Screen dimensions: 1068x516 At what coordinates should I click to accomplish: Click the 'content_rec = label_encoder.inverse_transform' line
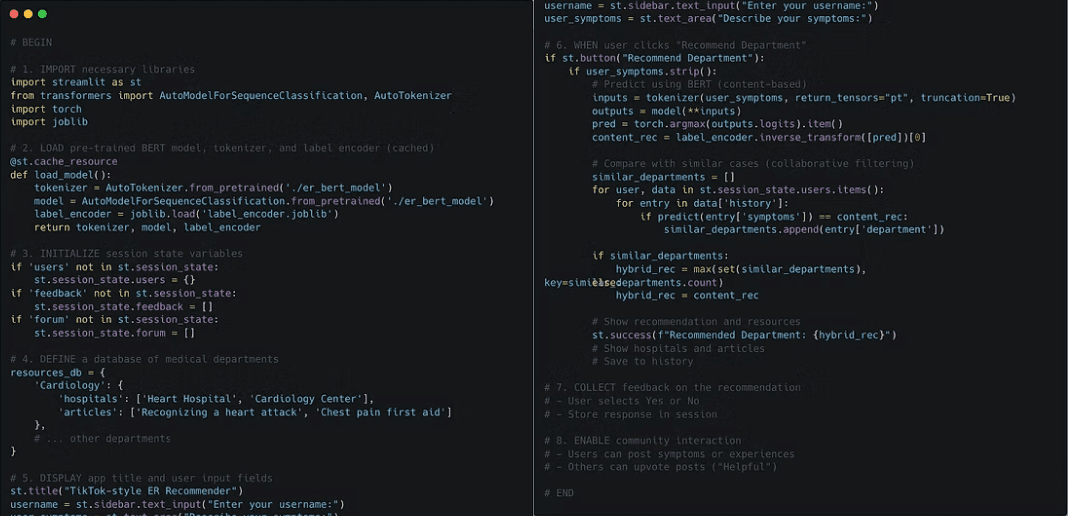pos(759,138)
